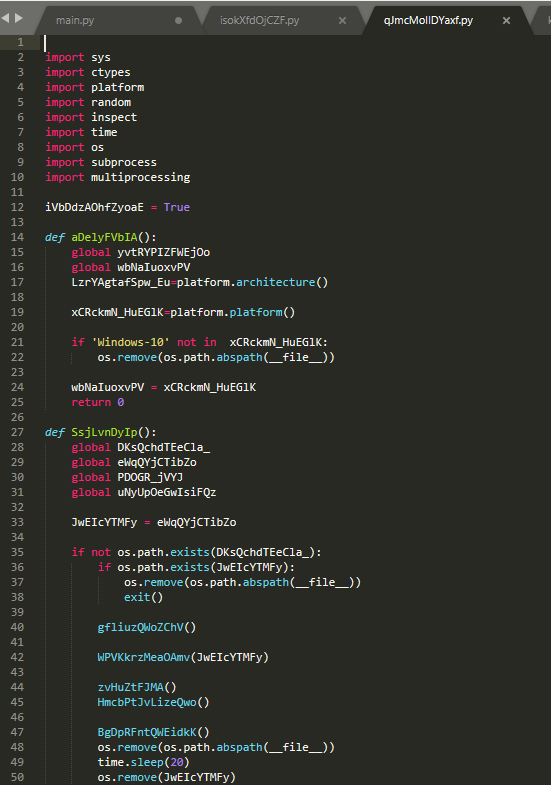Viewport: 551px width, 785px height.
Task: Click line number 27 in gutter
Action: [17, 432]
